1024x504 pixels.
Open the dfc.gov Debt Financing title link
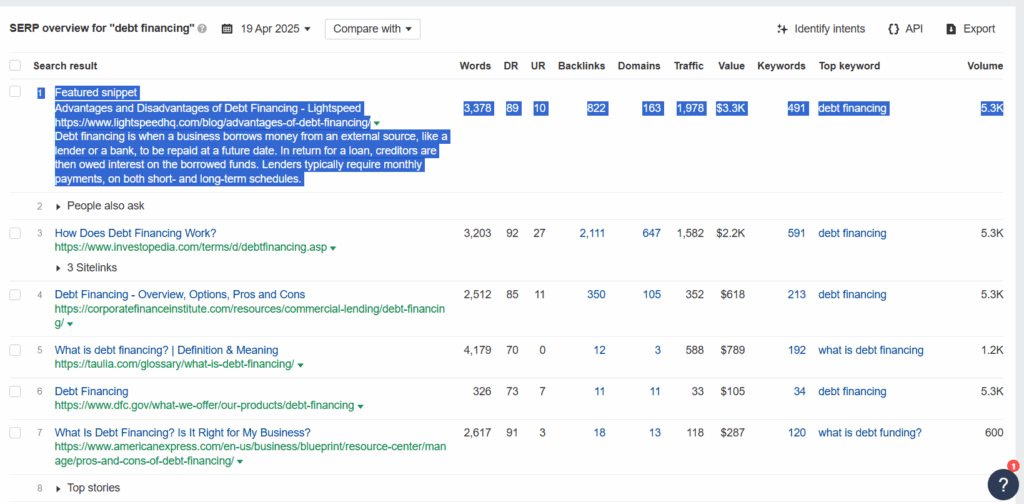(x=91, y=391)
